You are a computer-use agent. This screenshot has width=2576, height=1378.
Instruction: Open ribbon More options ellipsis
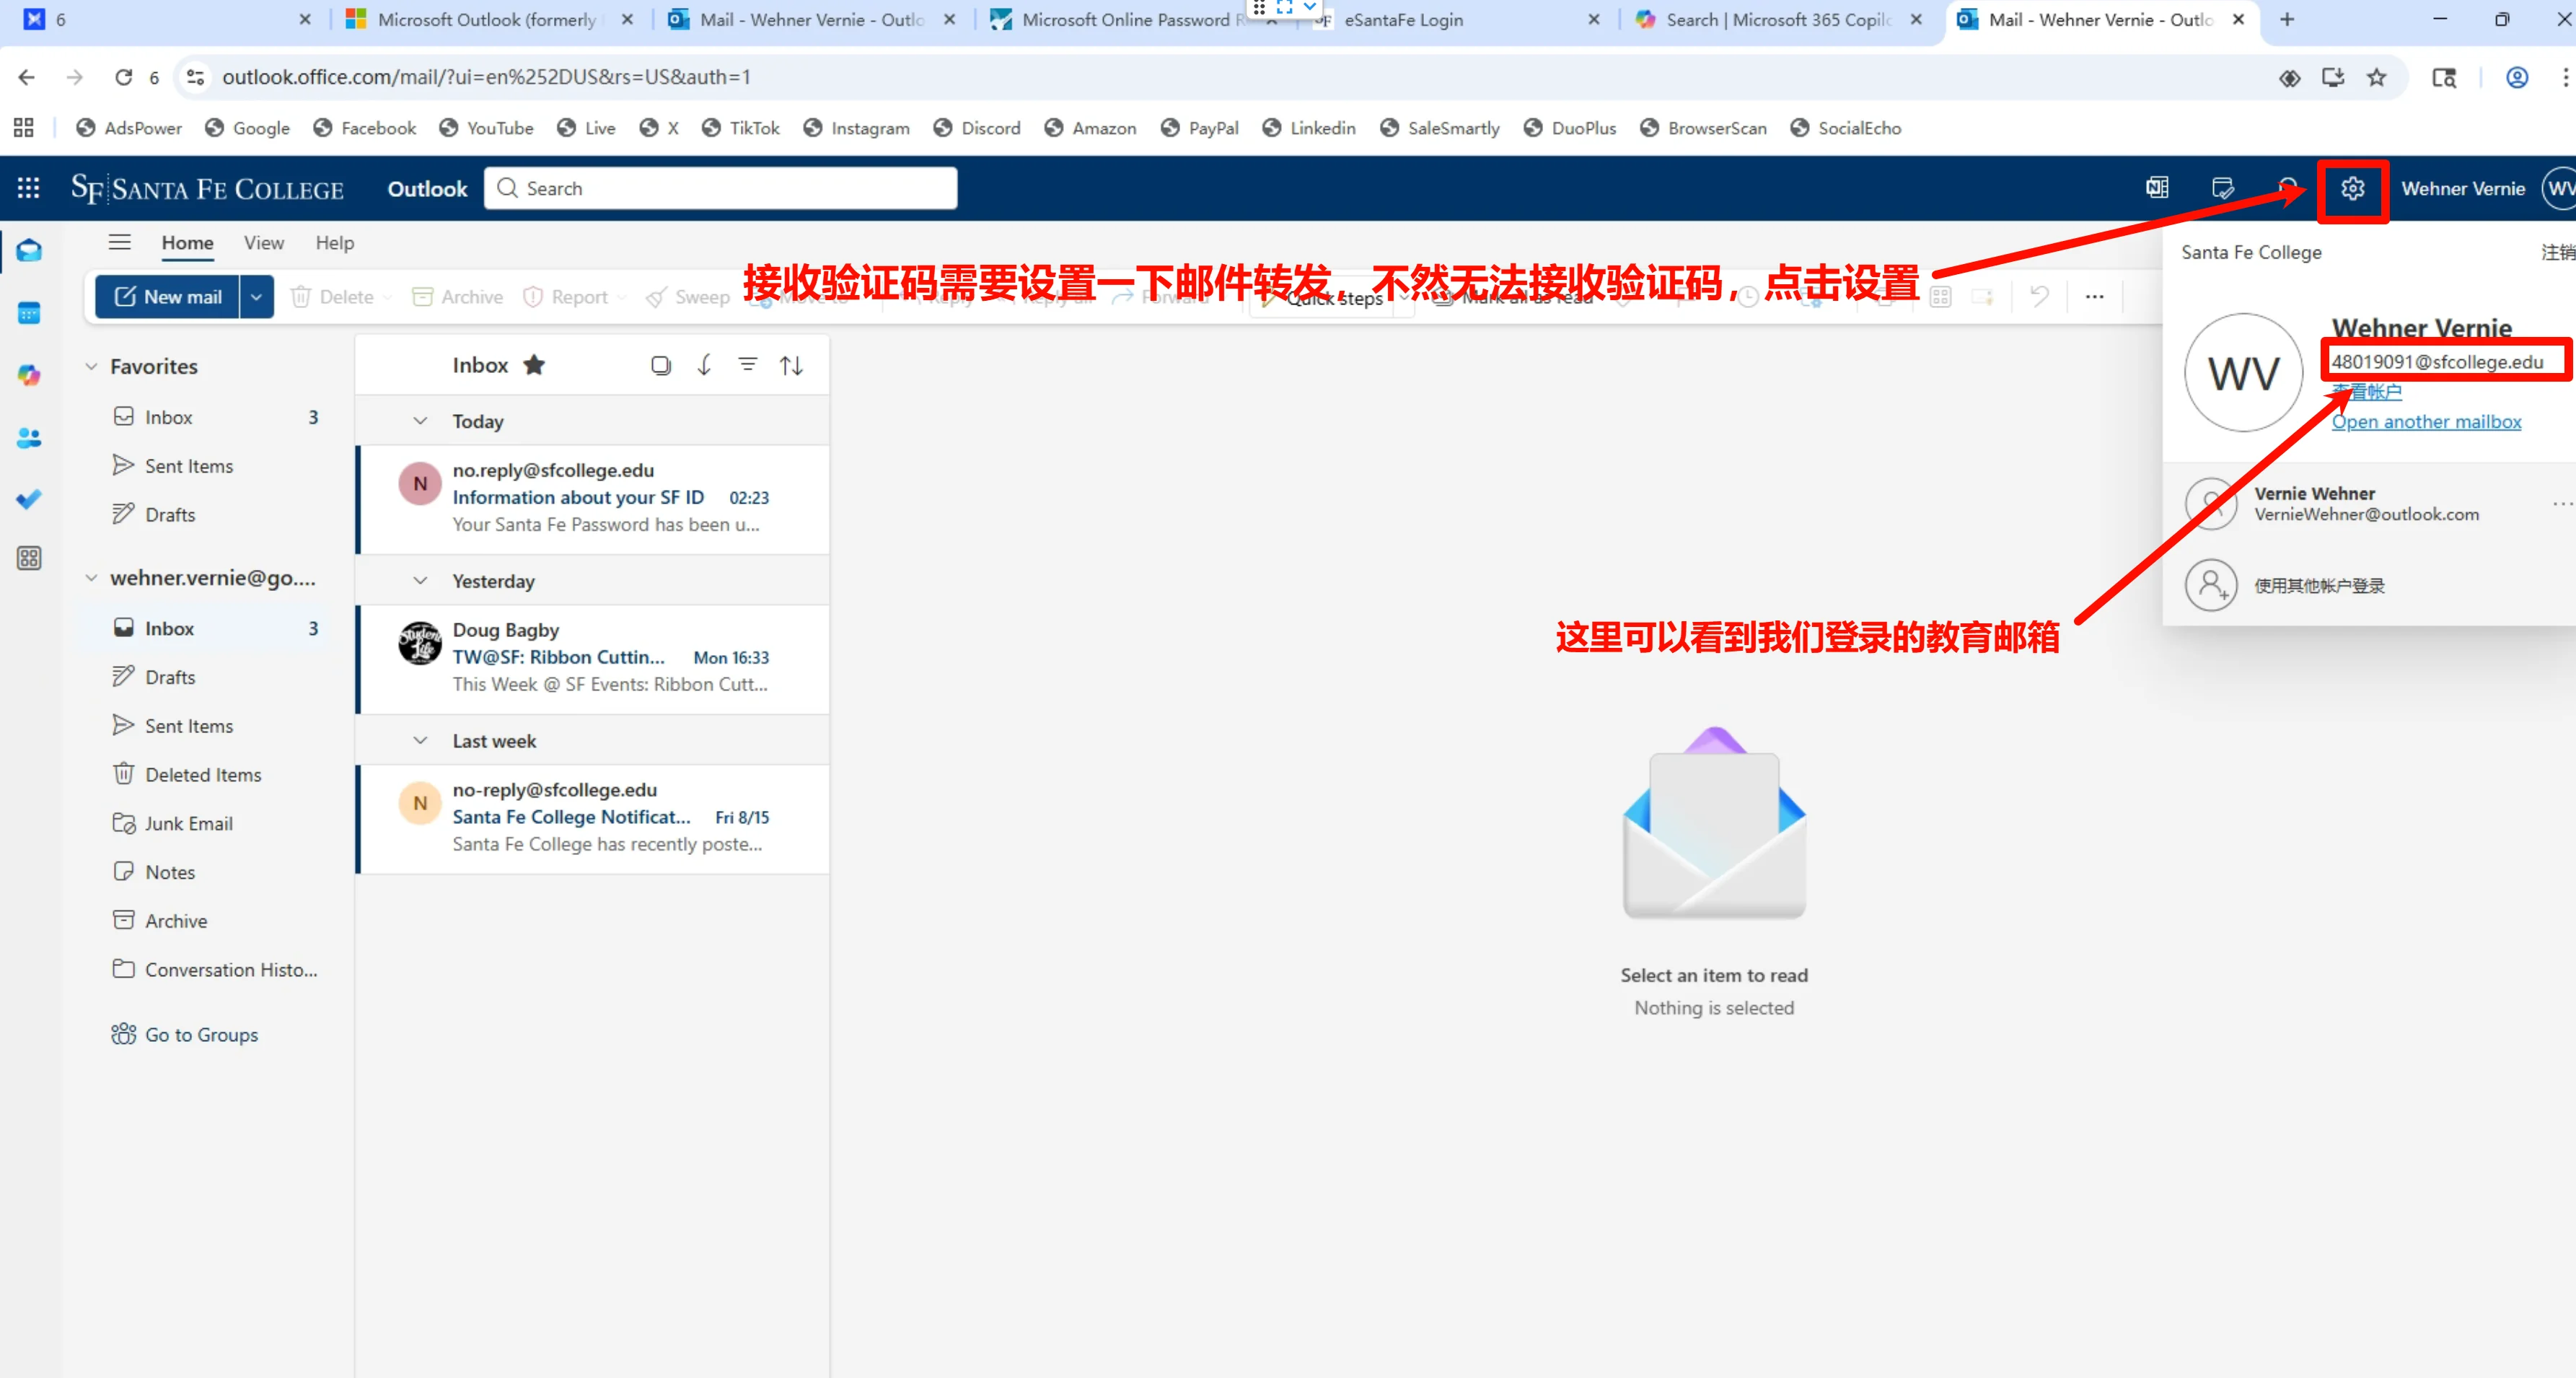(x=2094, y=296)
